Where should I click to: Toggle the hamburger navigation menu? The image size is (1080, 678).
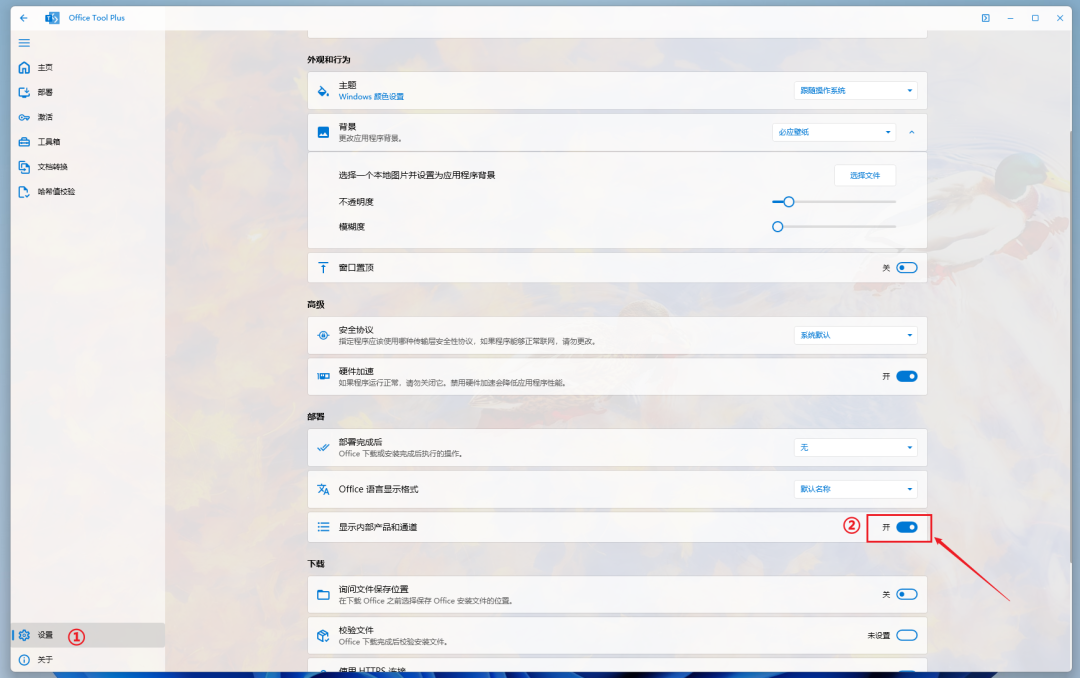point(24,43)
